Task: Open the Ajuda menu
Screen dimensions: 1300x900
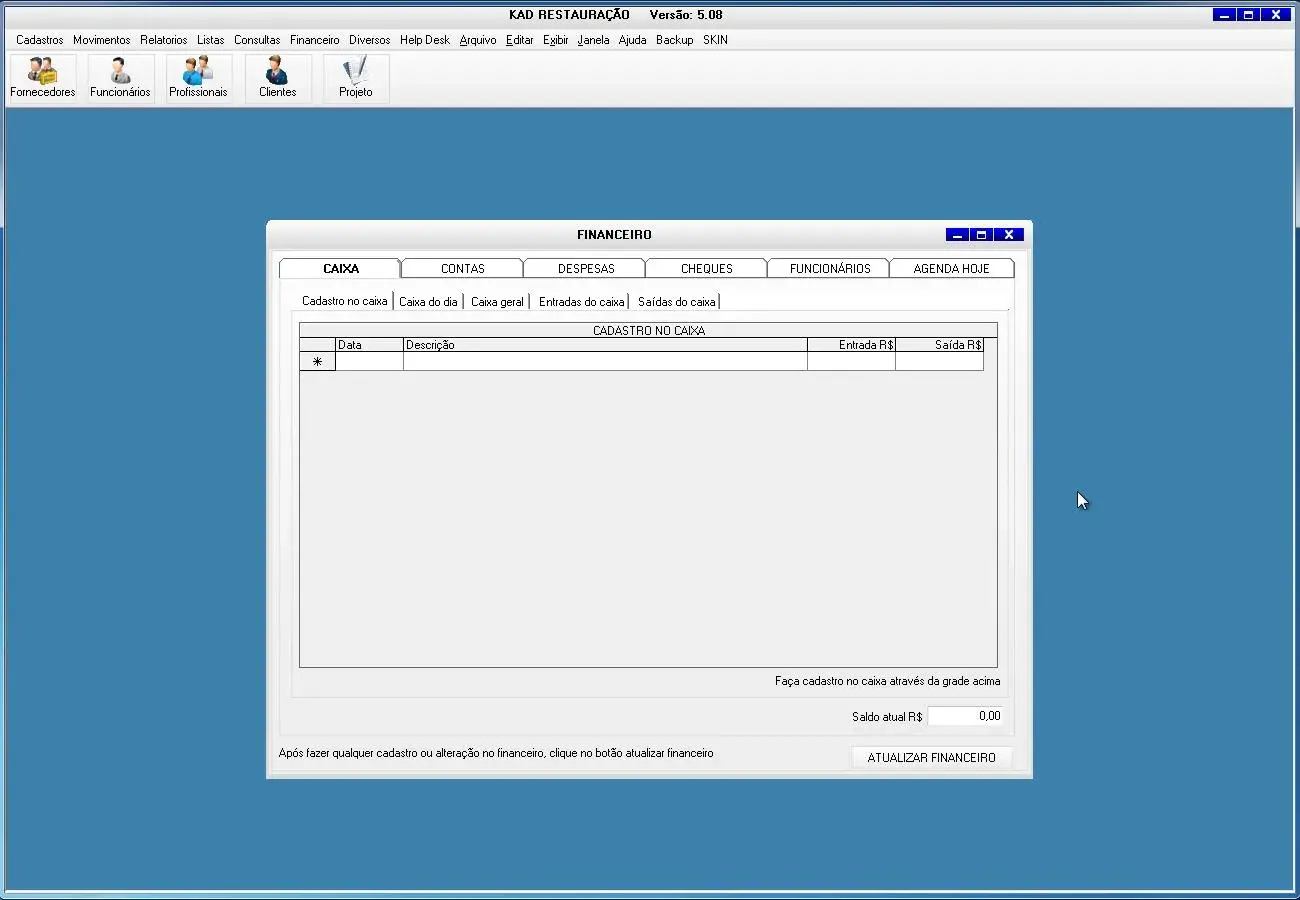Action: pyautogui.click(x=633, y=40)
